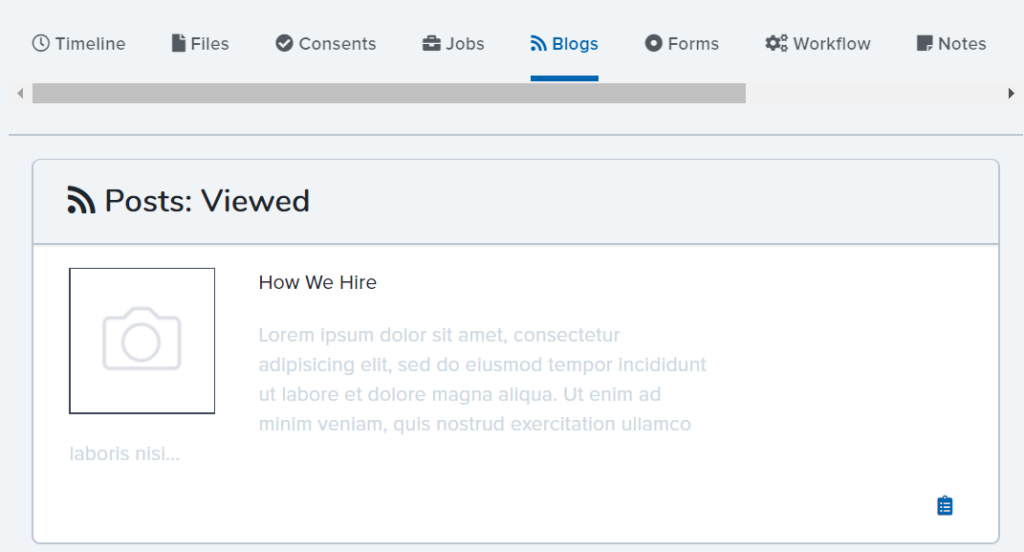The image size is (1024, 552).
Task: Click the right scroll arrow of tab scrollbar
Action: point(1011,93)
